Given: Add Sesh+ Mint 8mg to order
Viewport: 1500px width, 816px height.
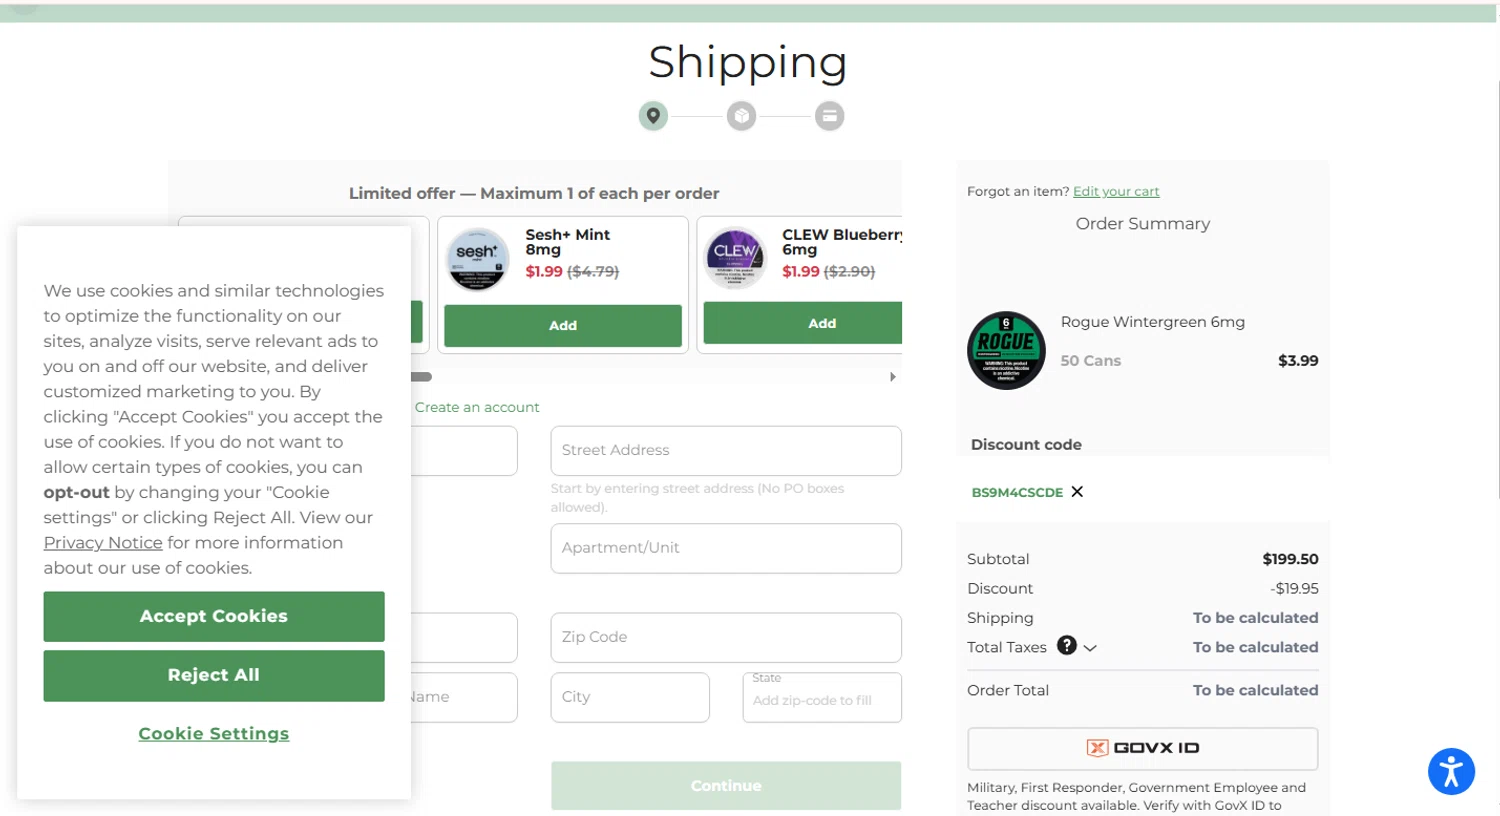Looking at the screenshot, I should click(x=563, y=326).
